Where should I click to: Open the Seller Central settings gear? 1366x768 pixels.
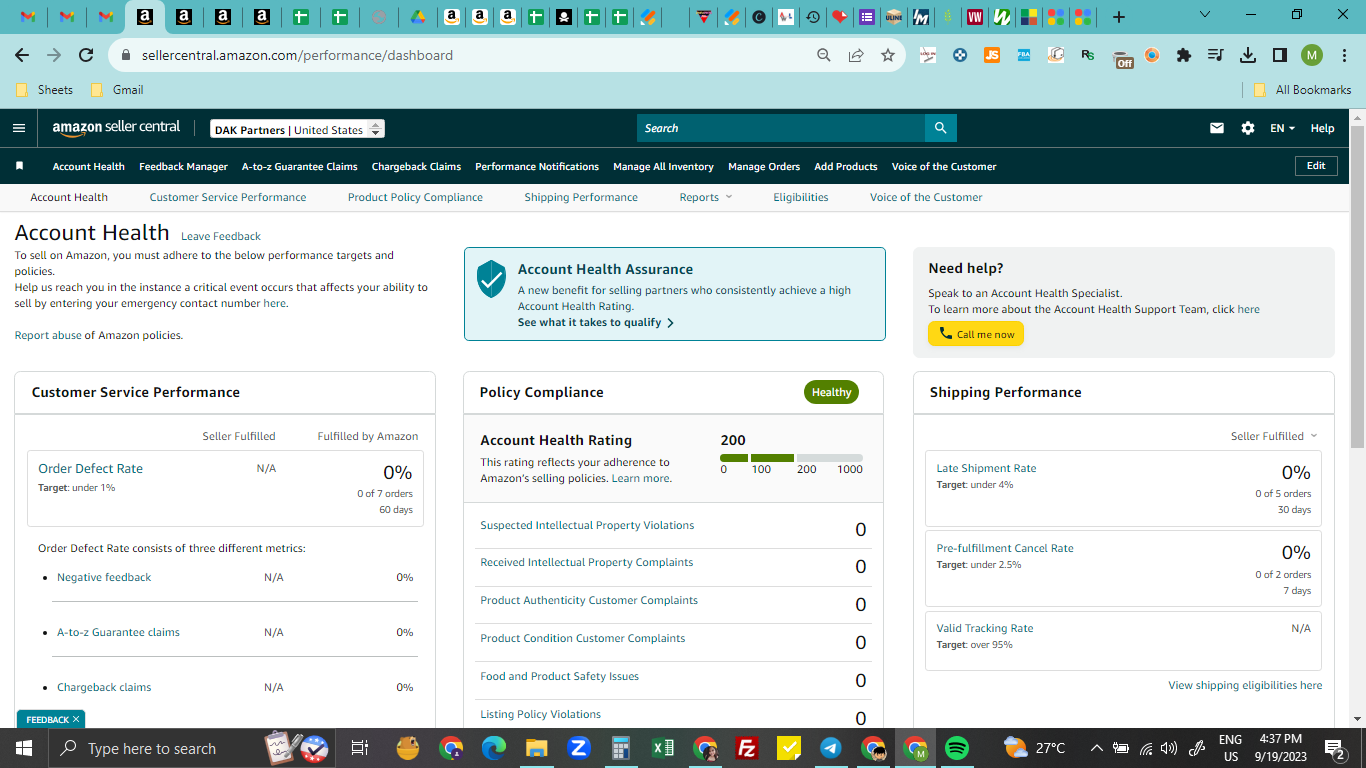click(1247, 128)
